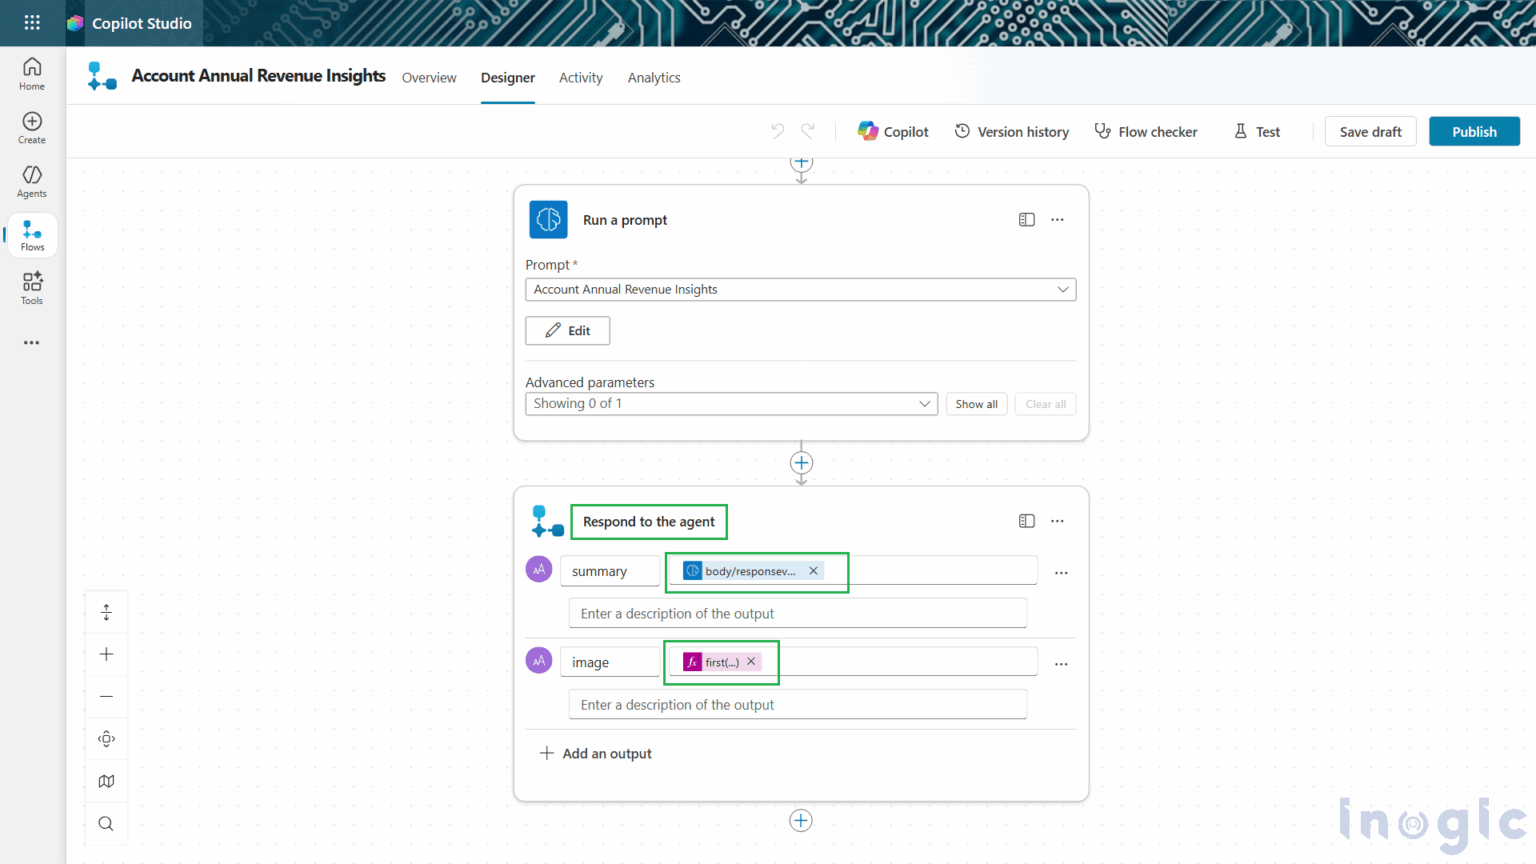Open the Run a prompt side panel
The height and width of the screenshot is (864, 1536).
[x=1026, y=219]
